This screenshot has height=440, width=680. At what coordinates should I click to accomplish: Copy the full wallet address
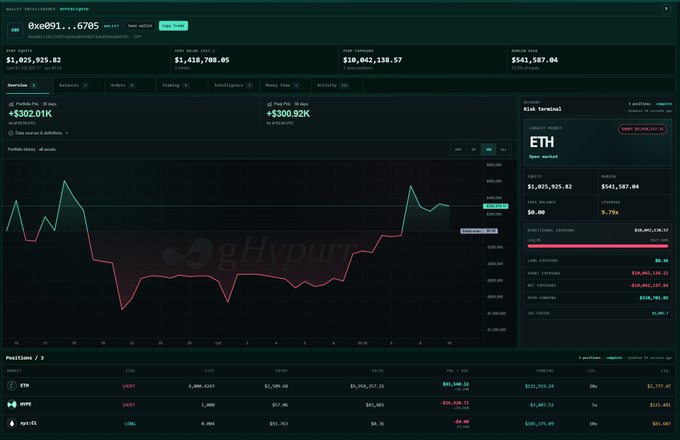[137, 37]
